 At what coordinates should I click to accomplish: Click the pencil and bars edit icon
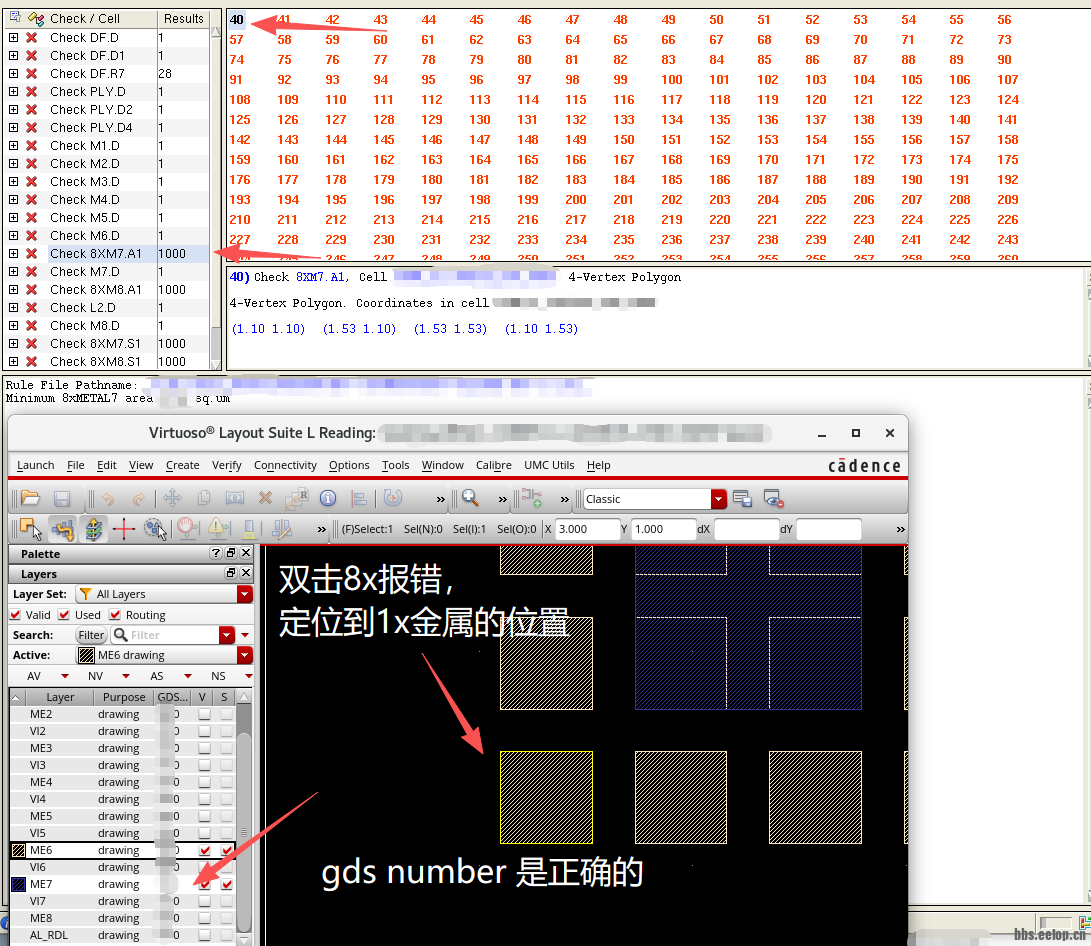(282, 529)
